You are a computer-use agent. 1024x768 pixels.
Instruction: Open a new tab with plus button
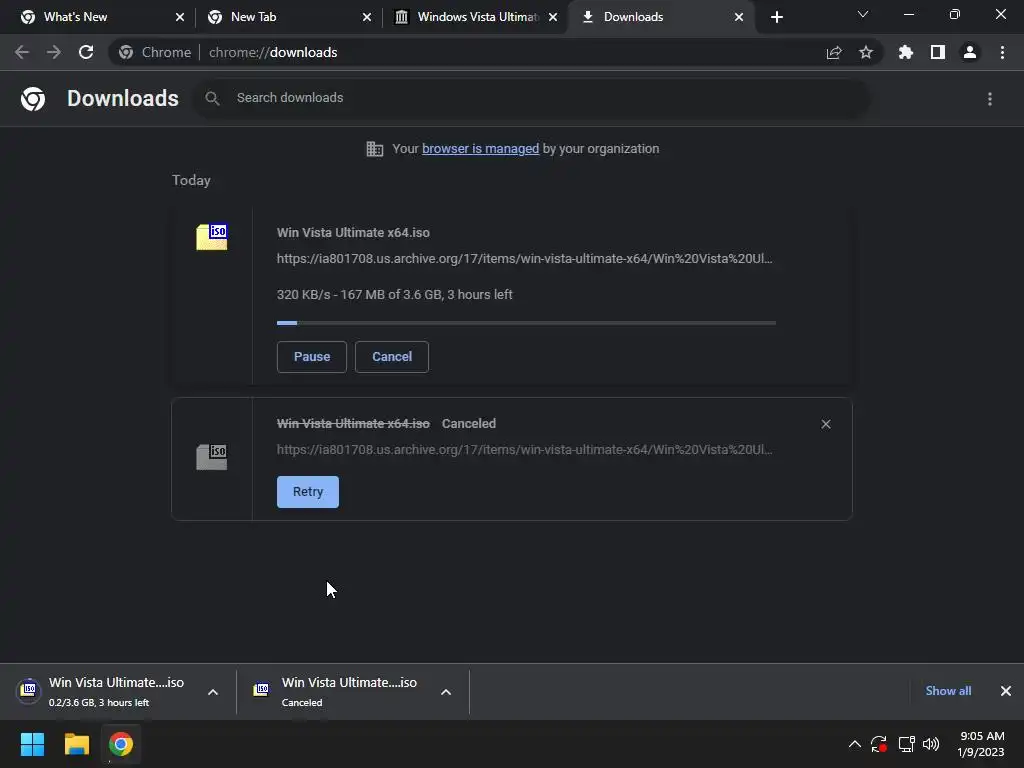click(776, 17)
